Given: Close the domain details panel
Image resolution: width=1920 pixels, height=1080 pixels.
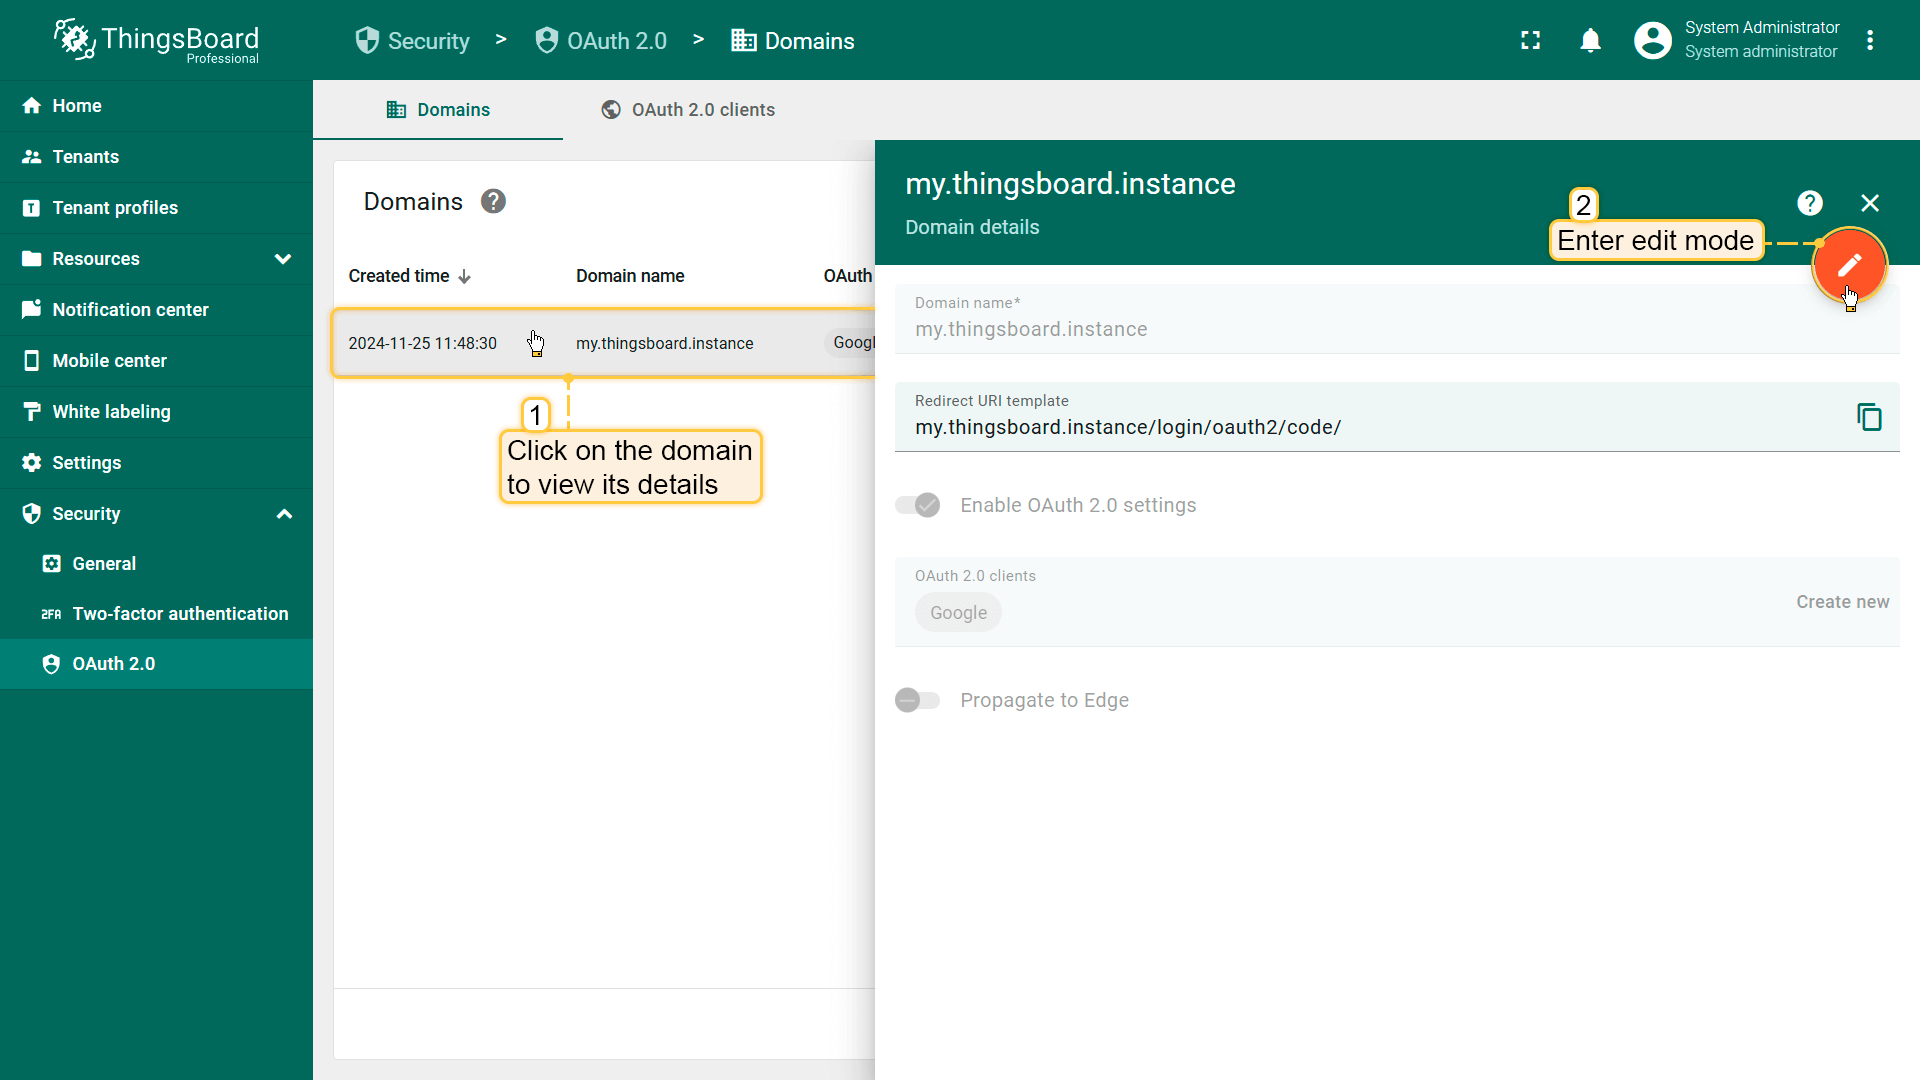Looking at the screenshot, I should click(1870, 203).
